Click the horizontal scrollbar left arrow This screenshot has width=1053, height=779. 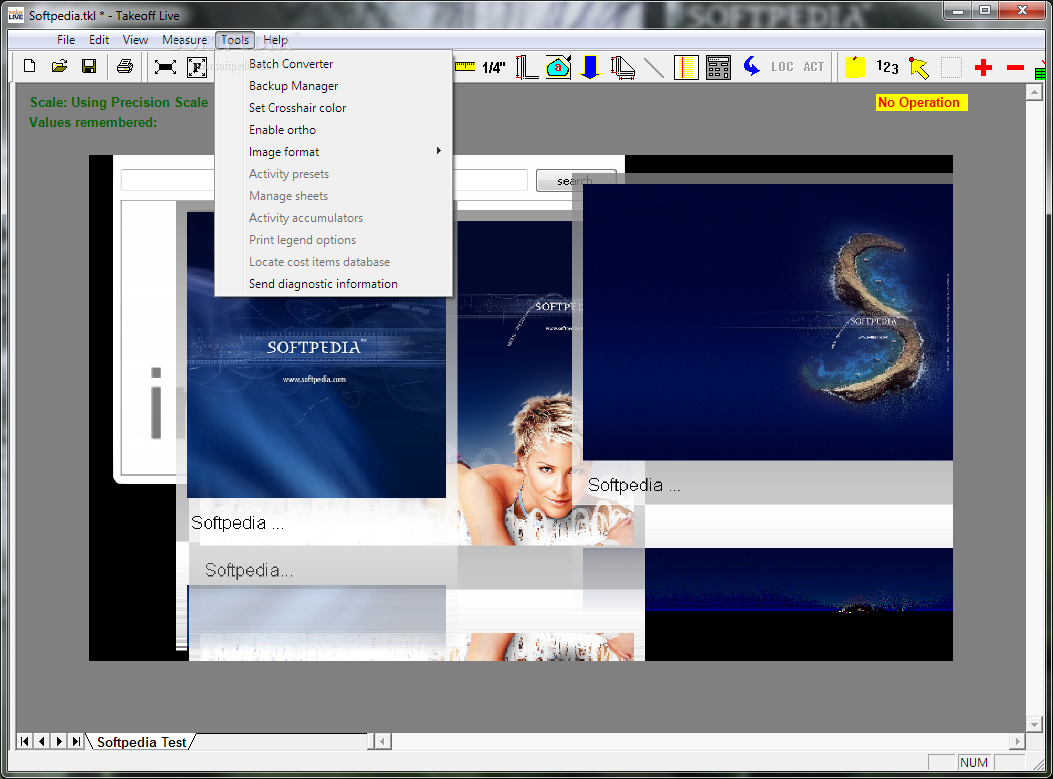pyautogui.click(x=383, y=741)
